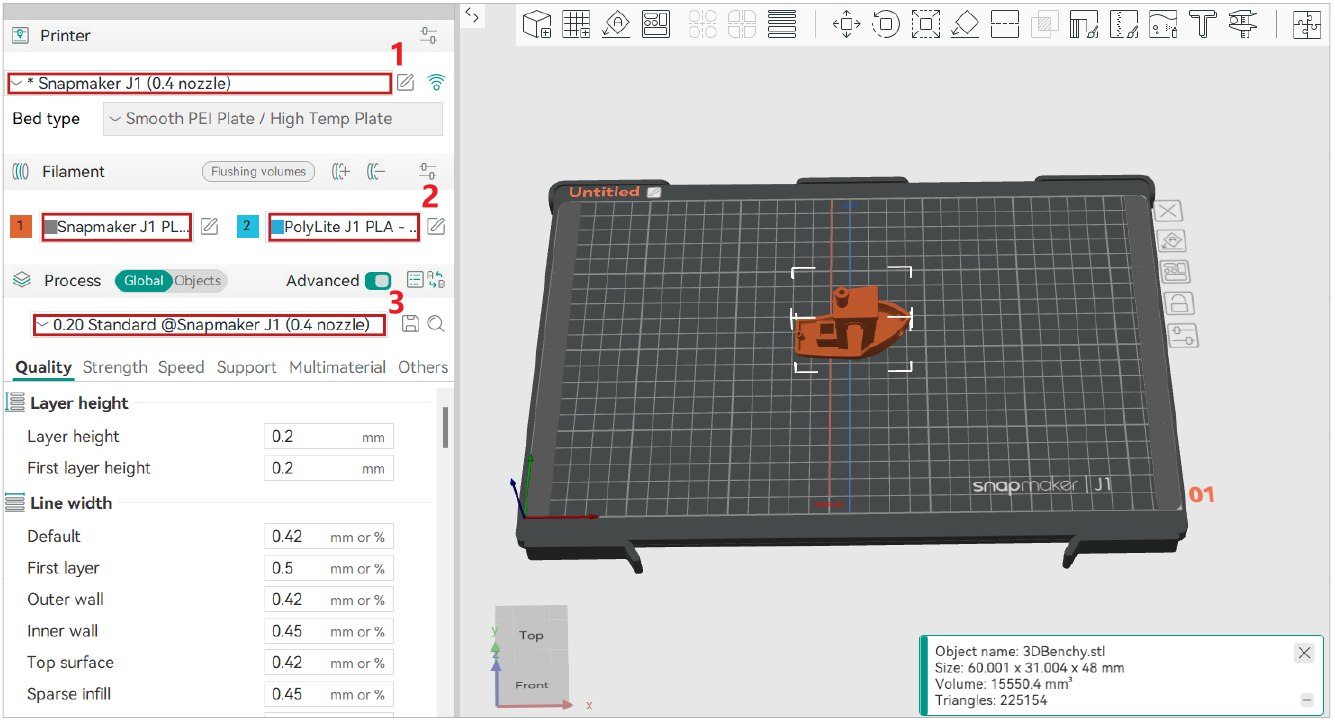
Task: Open printer section settings sliders icon
Action: click(x=429, y=36)
